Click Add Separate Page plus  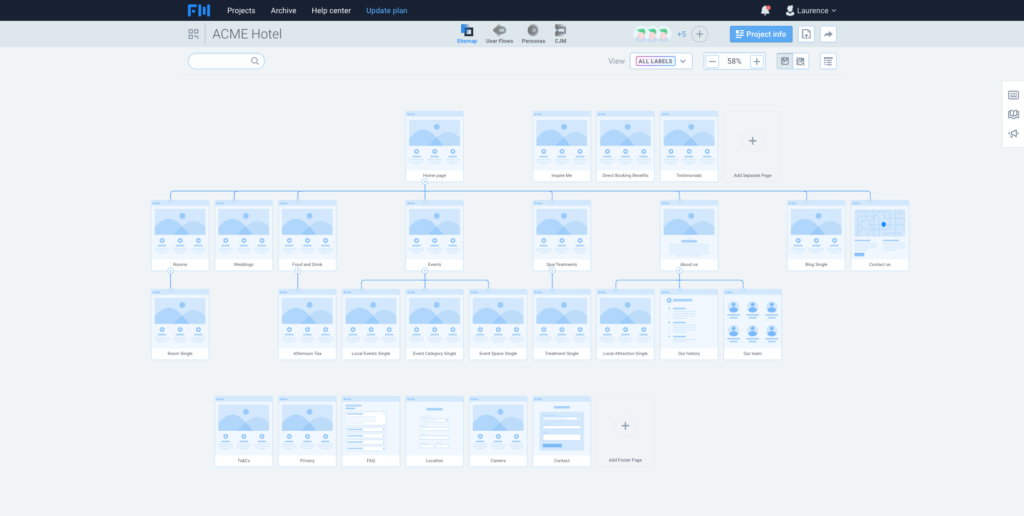point(752,140)
